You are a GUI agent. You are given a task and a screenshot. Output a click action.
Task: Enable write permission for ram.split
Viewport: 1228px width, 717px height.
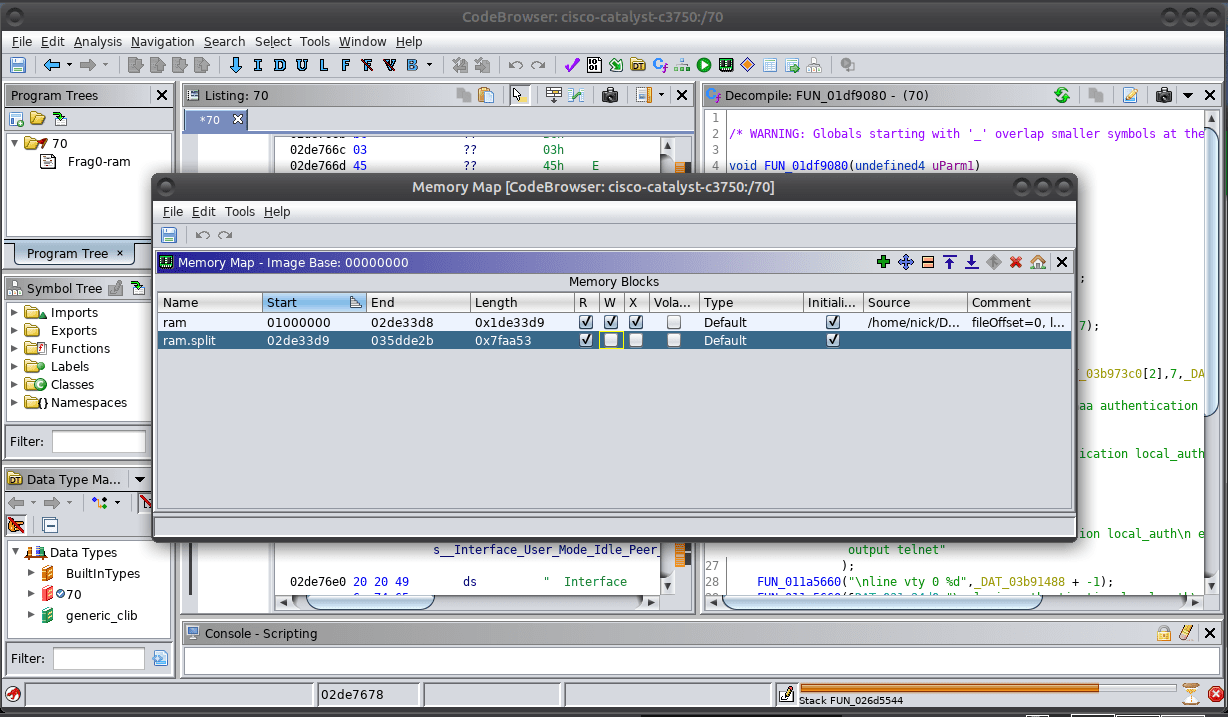point(610,340)
